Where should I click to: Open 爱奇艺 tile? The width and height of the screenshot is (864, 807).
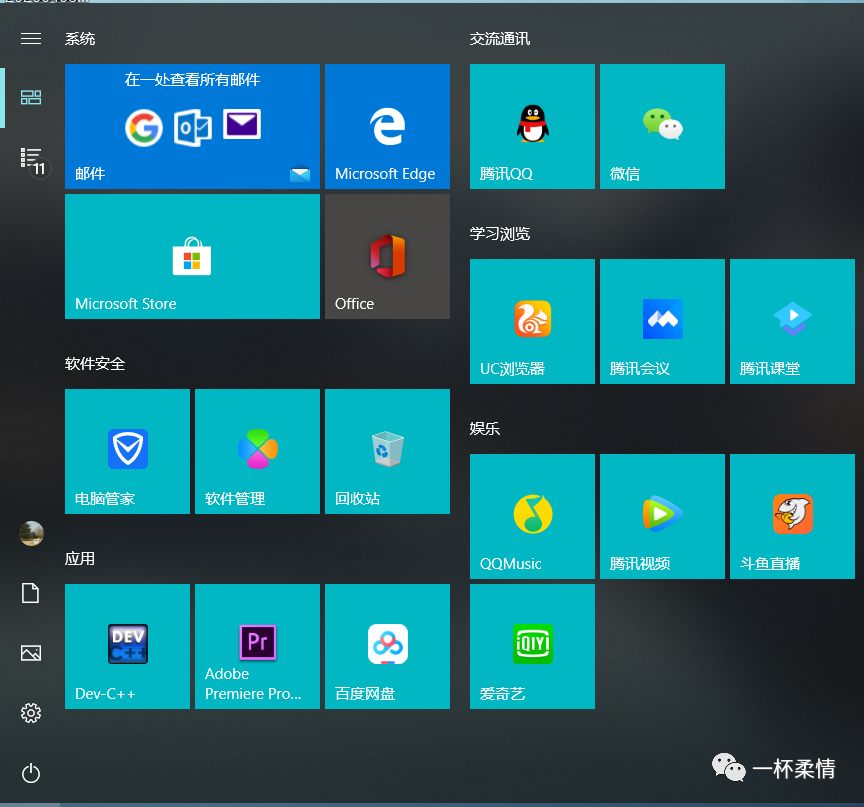tap(532, 646)
